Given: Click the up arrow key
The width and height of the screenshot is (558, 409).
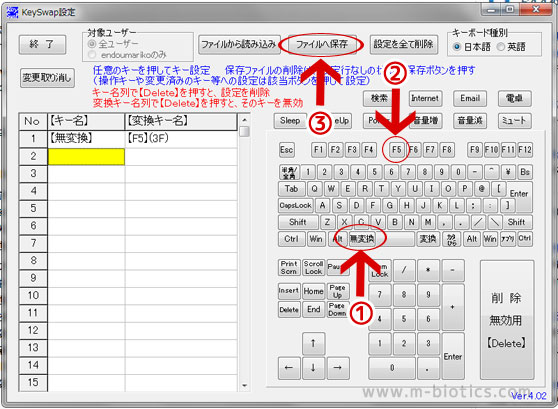Looking at the screenshot, I should click(313, 343).
